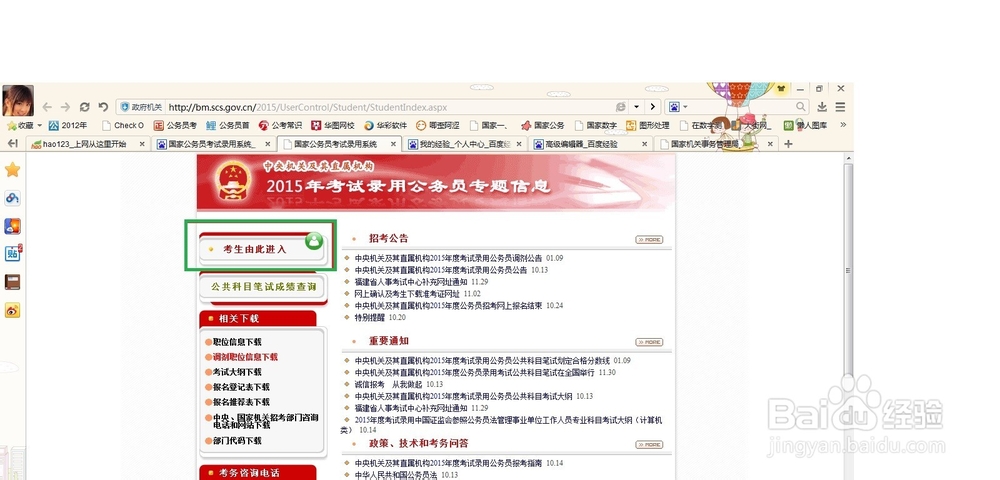This screenshot has height=480, width=1000.
Task: Click the tab bar back-arrow sidebar toggle
Action: 12,144
